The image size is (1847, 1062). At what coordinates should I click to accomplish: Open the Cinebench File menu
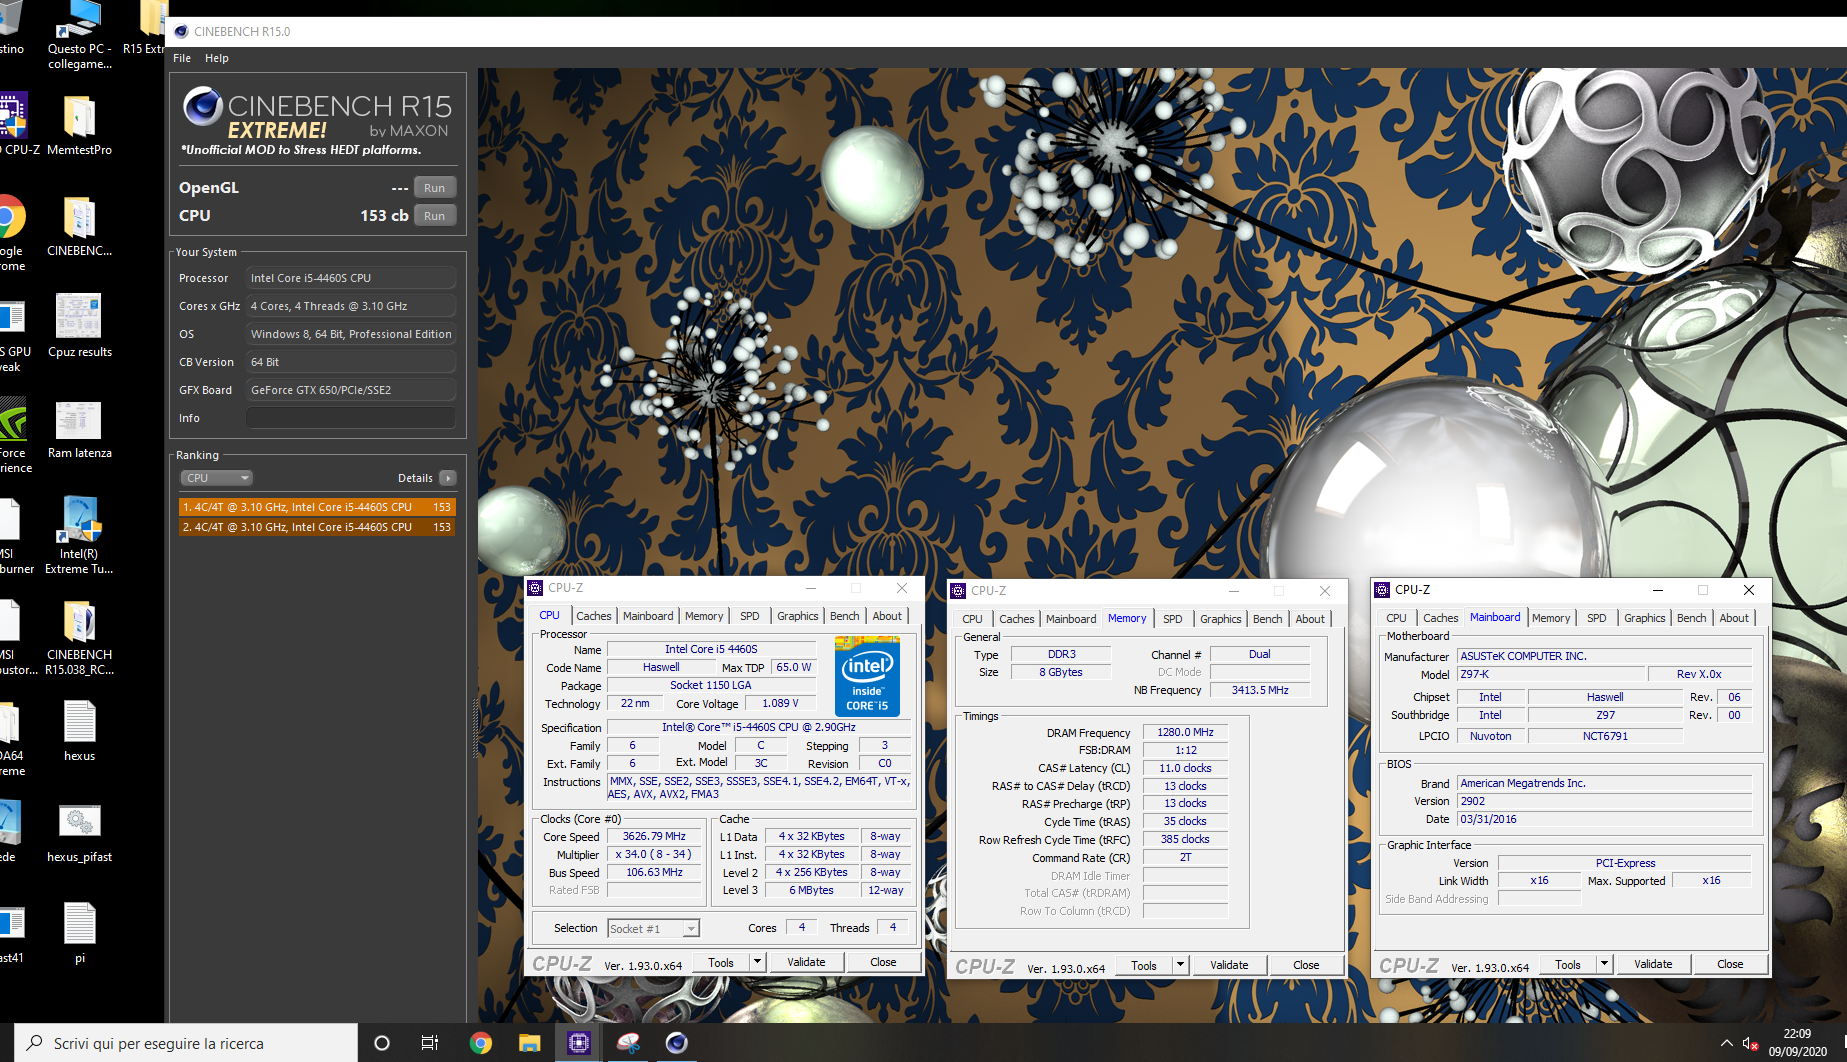182,58
